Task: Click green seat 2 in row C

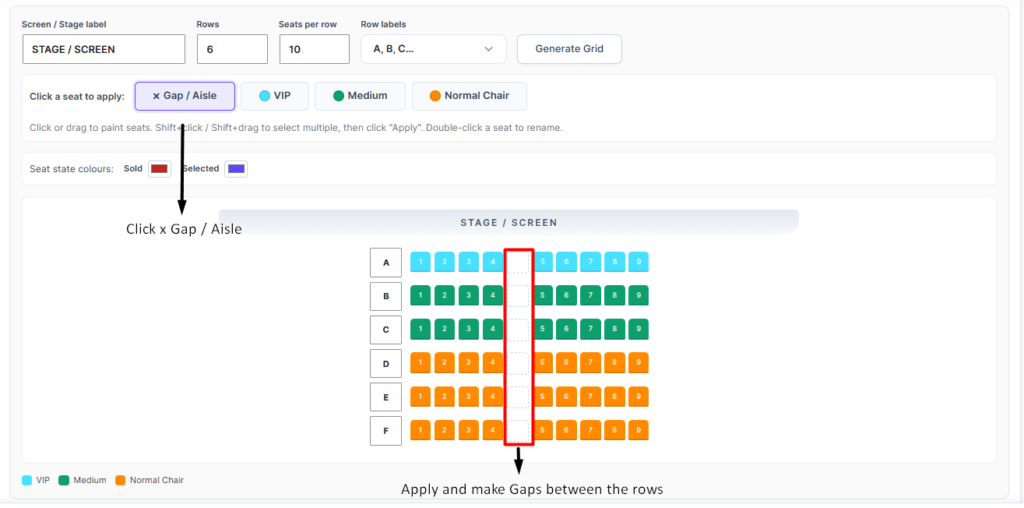Action: pos(445,329)
